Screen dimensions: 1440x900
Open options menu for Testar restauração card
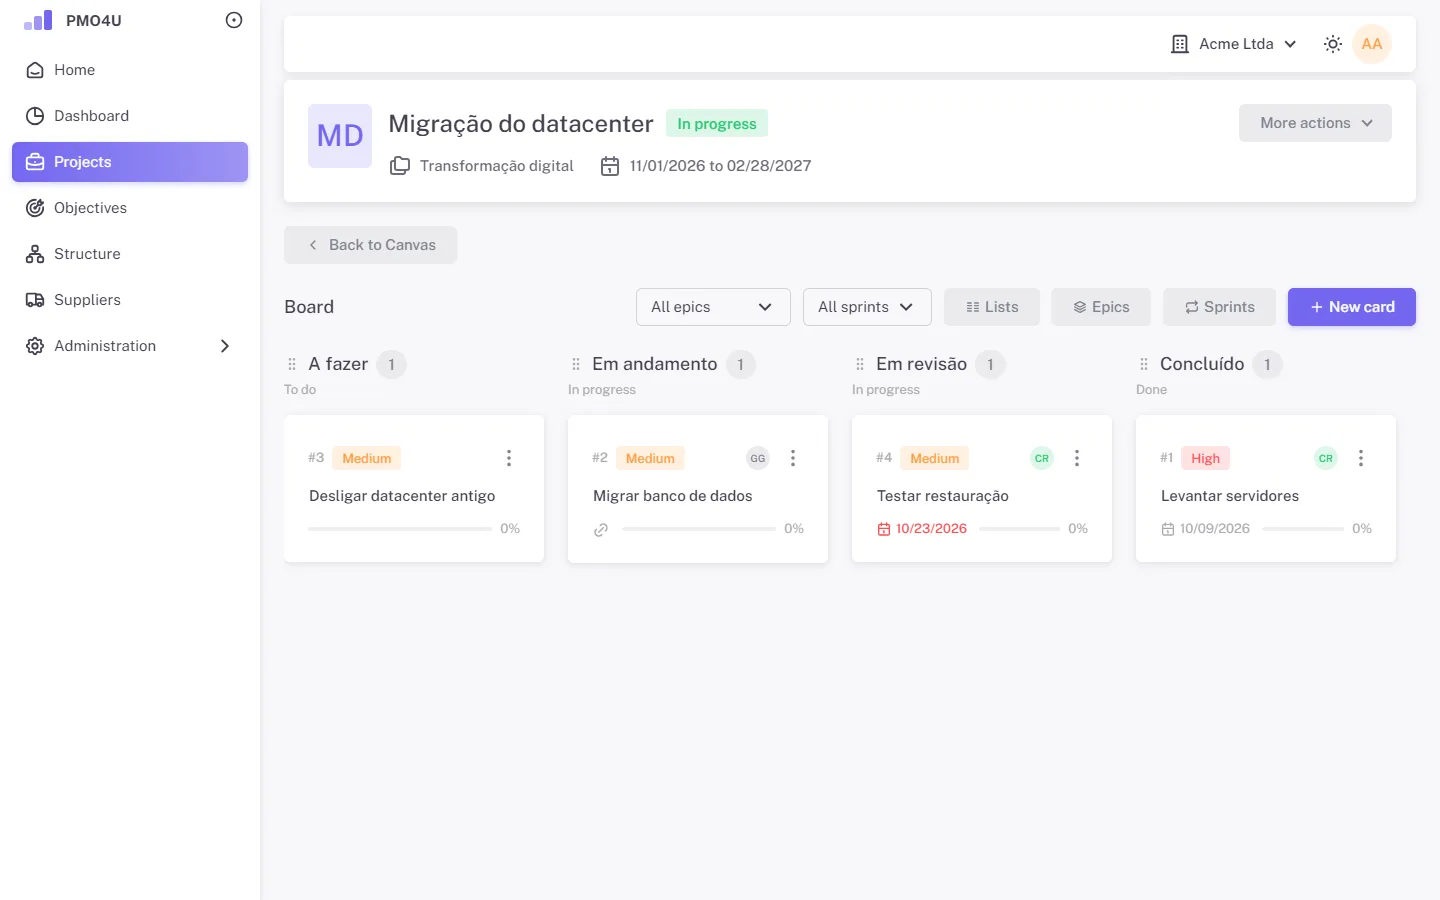pyautogui.click(x=1077, y=458)
